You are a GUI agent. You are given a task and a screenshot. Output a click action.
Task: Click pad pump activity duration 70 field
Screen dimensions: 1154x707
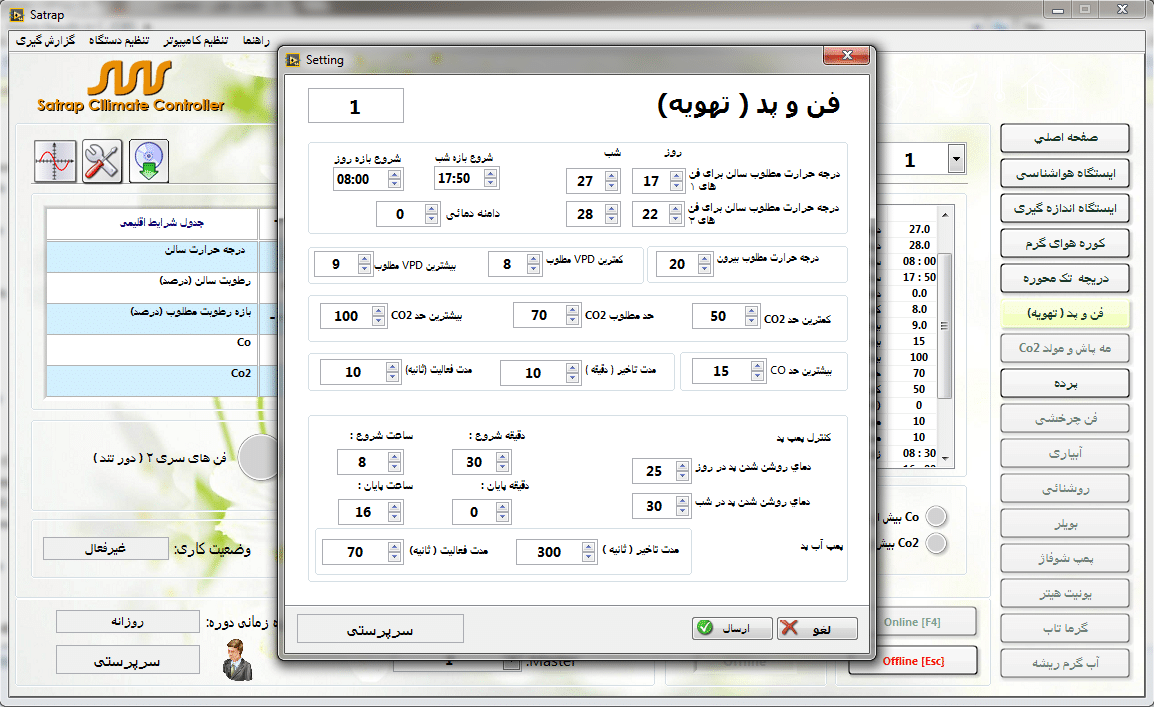355,552
